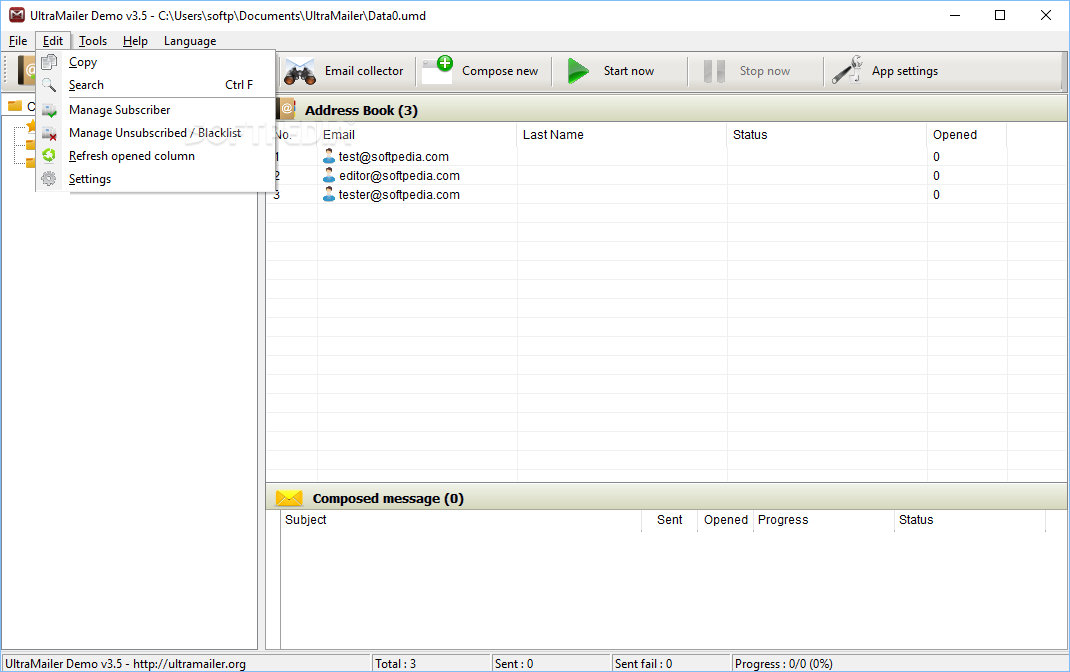Open the Tools menu
This screenshot has width=1070, height=672.
coord(93,41)
